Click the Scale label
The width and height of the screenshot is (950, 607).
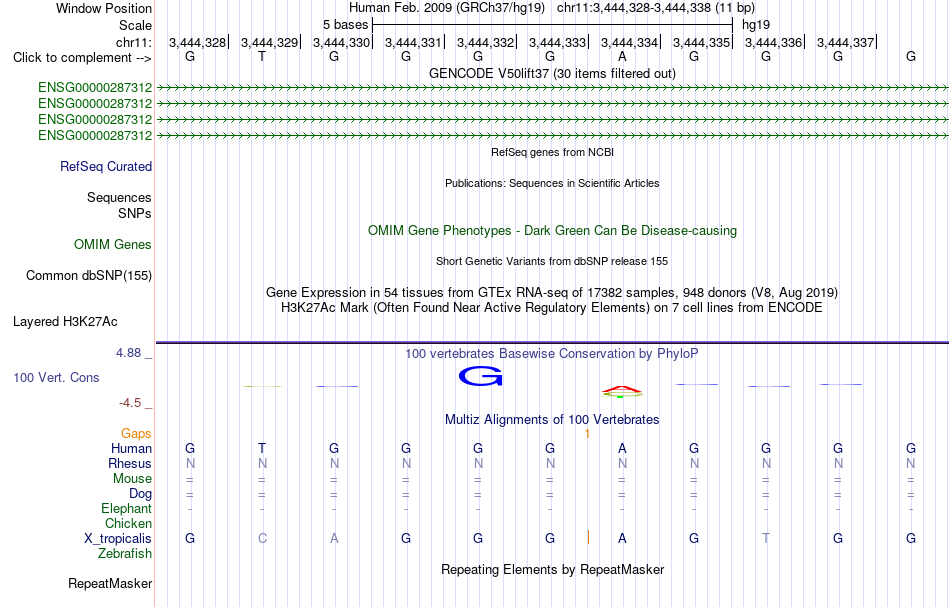(136, 25)
